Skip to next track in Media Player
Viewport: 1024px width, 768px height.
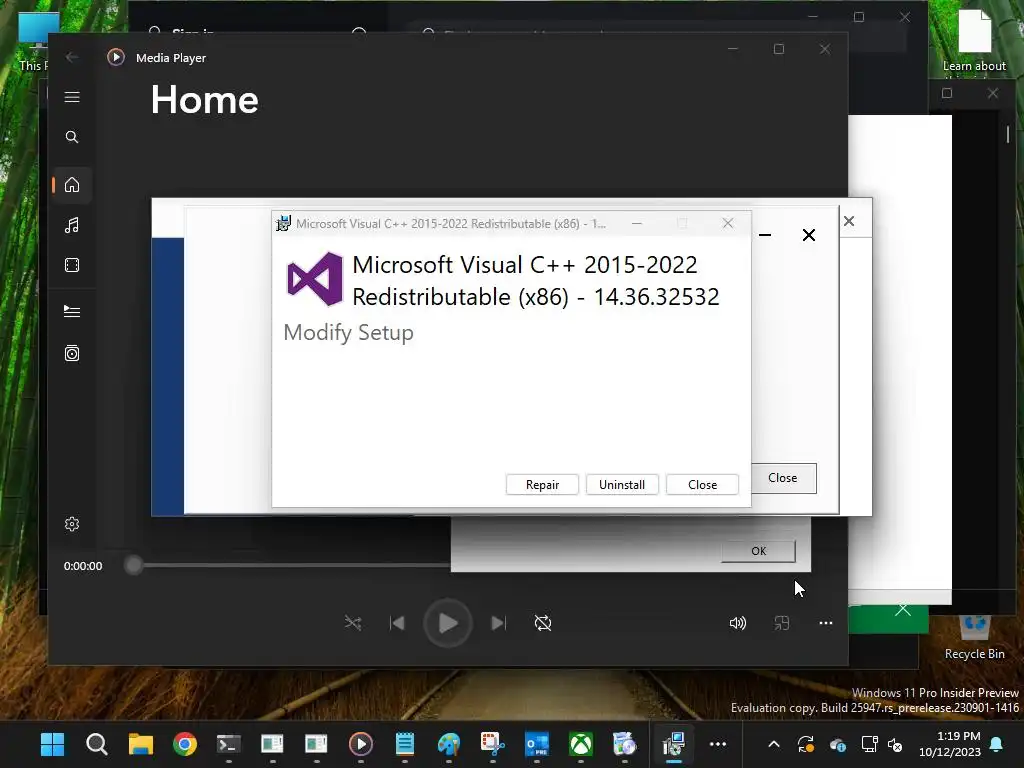click(498, 623)
